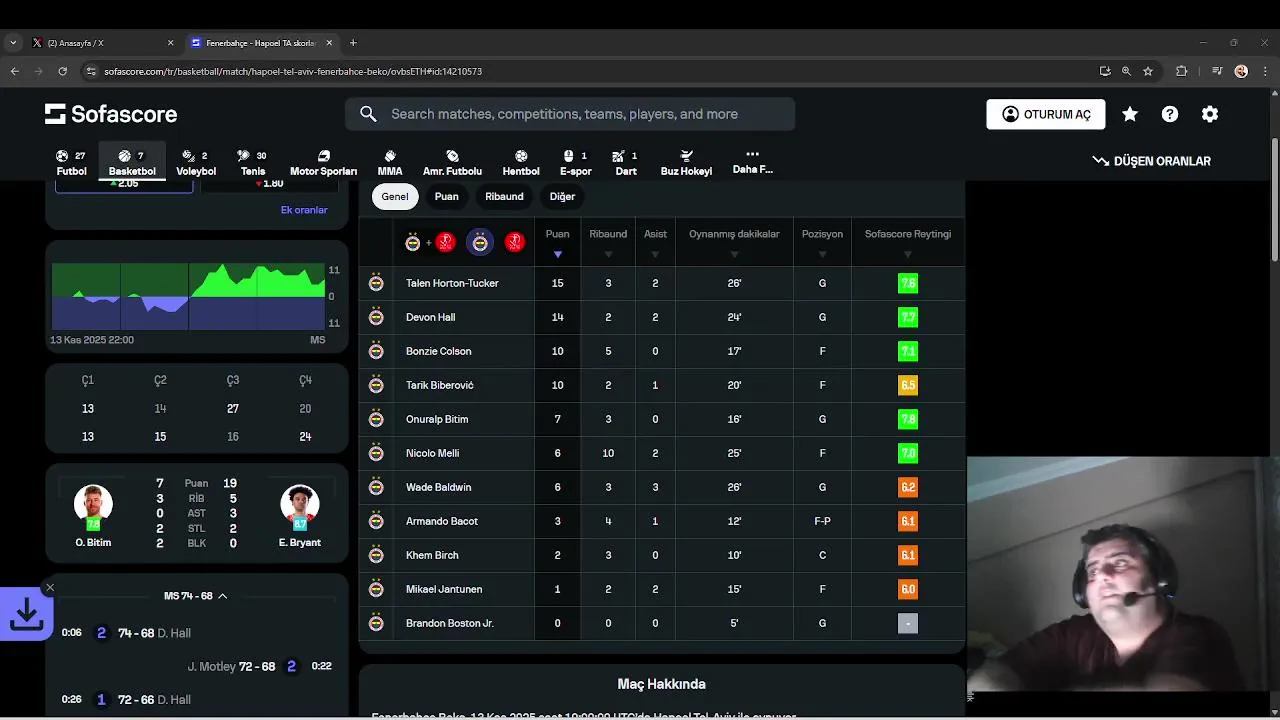Sort table by Puan column

pos(557,242)
